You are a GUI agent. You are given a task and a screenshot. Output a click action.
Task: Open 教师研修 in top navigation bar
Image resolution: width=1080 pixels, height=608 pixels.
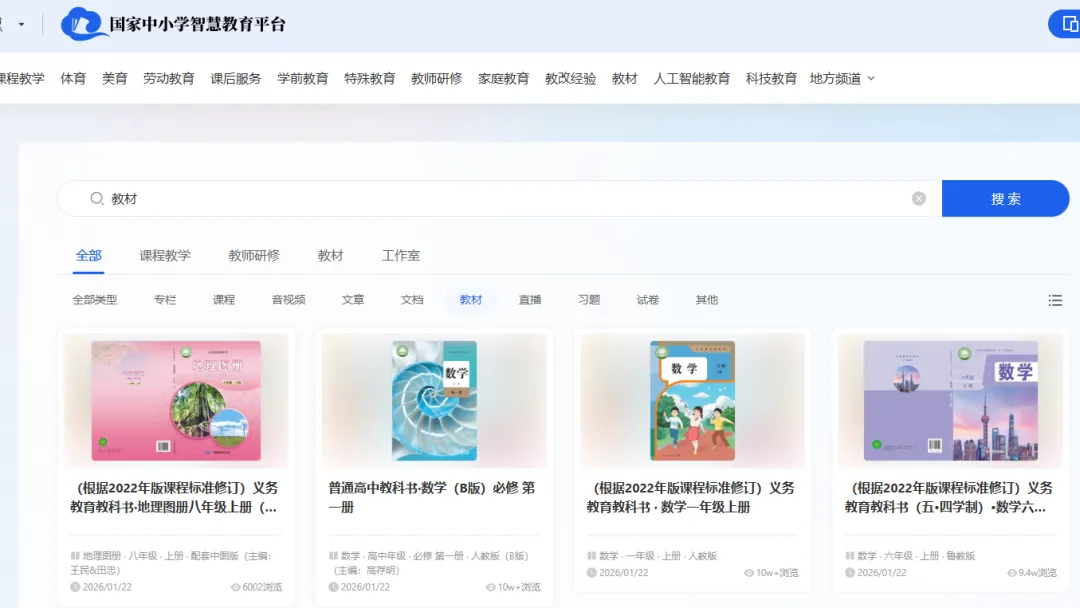tap(436, 78)
